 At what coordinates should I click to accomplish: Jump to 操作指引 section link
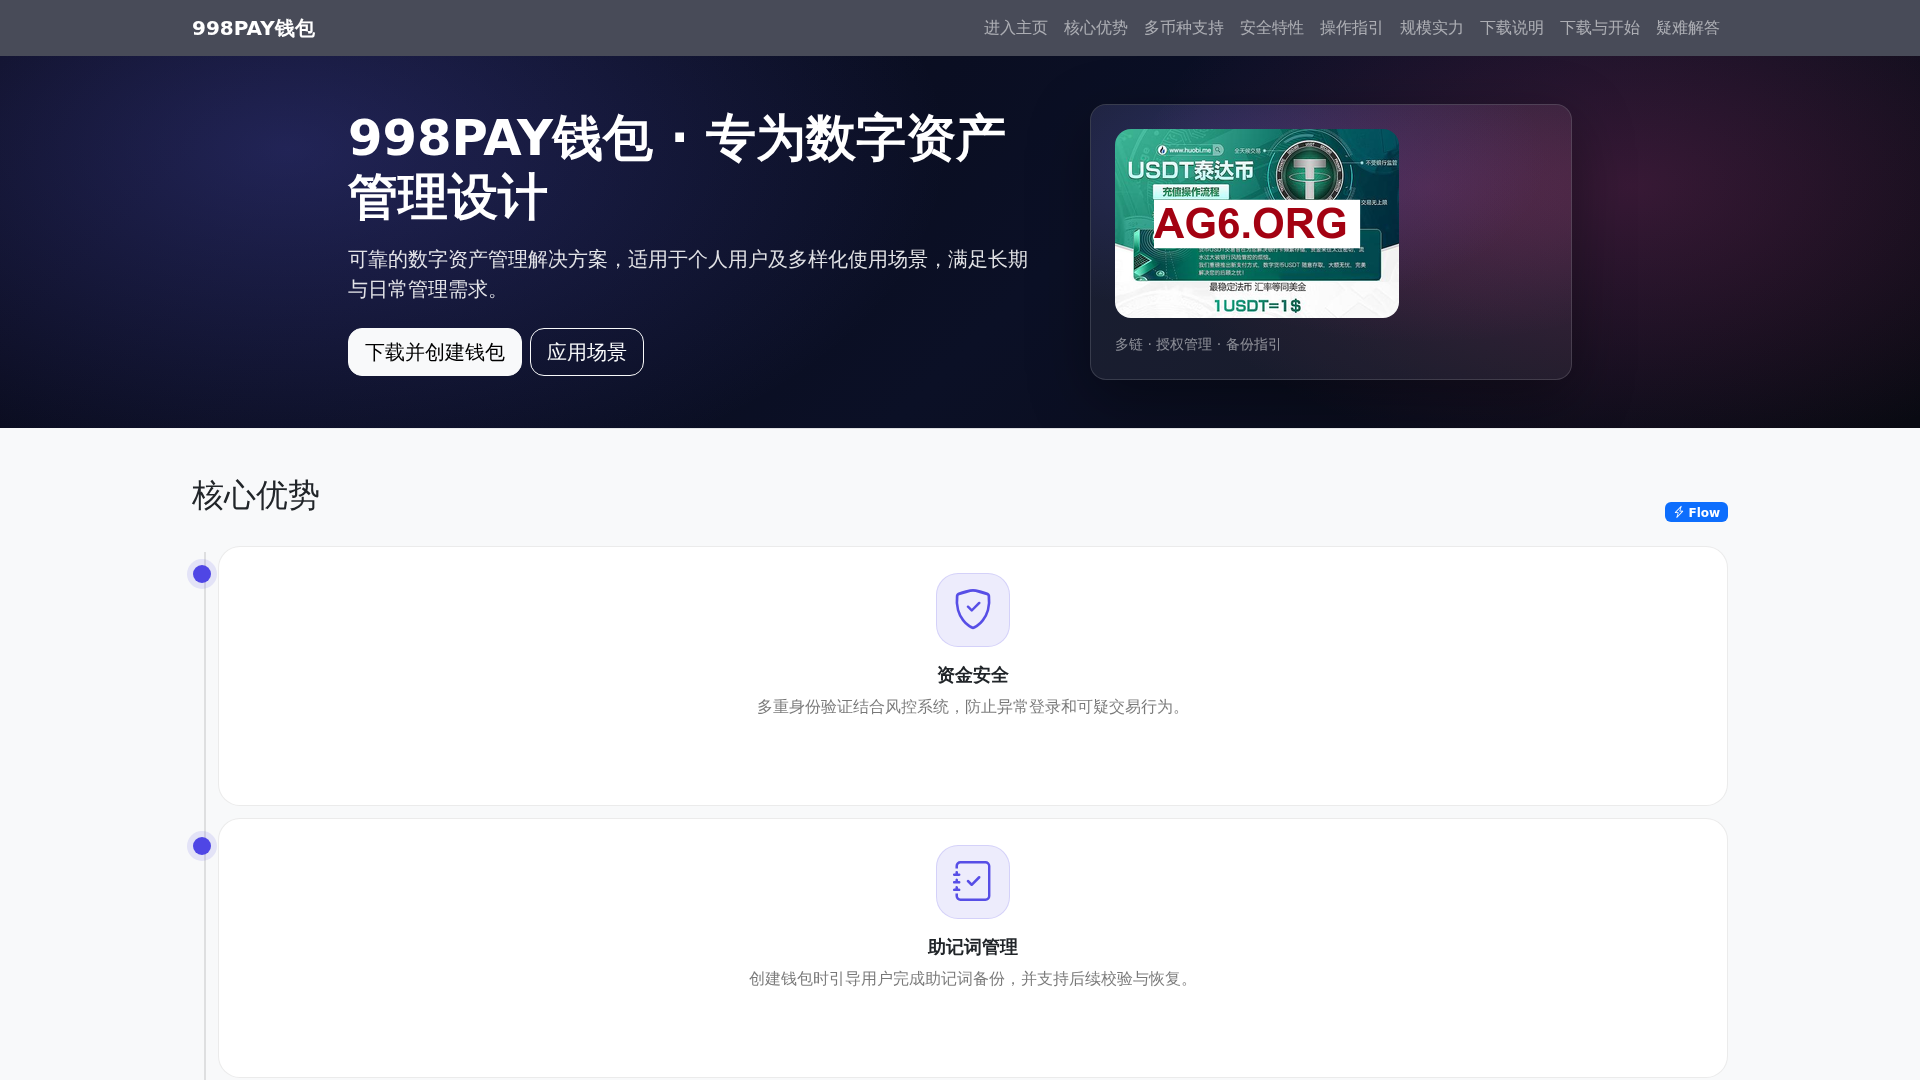pos(1351,28)
